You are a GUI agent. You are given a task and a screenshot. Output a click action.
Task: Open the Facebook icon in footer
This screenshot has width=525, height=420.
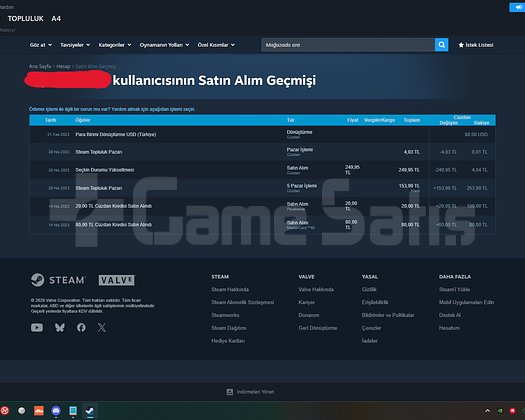(81, 327)
